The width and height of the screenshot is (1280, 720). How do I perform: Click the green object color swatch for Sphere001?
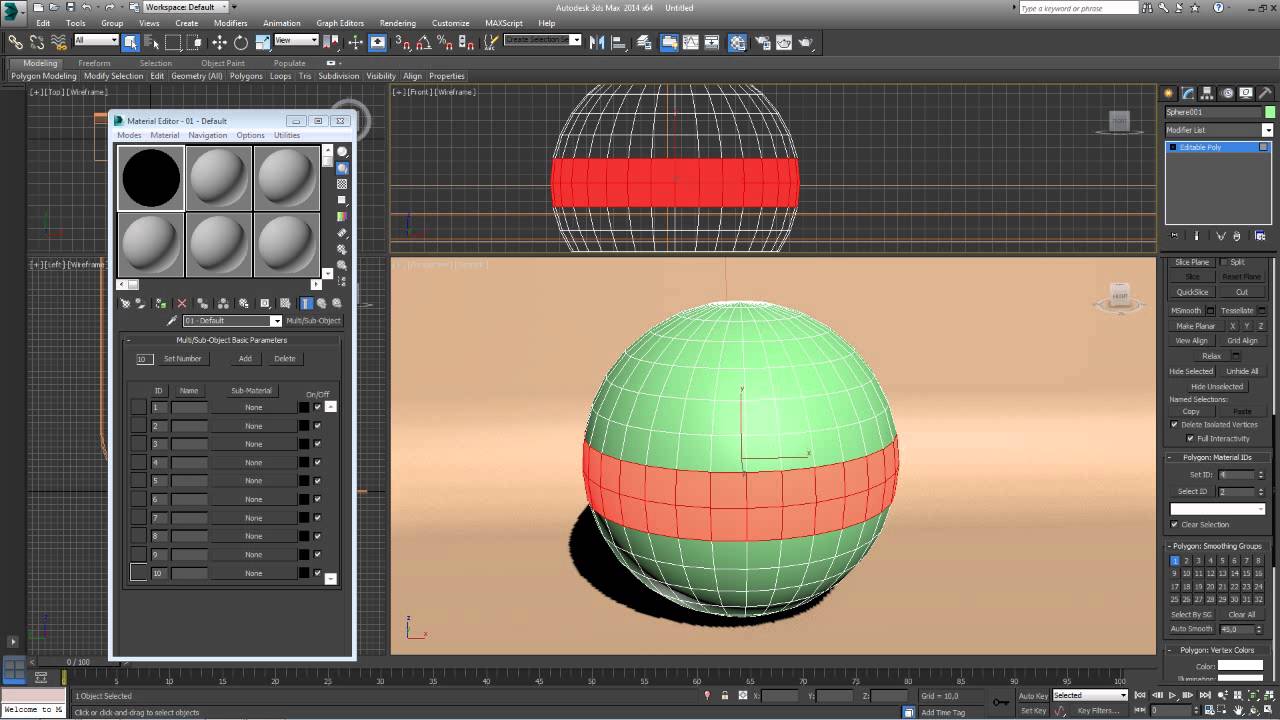click(1270, 112)
